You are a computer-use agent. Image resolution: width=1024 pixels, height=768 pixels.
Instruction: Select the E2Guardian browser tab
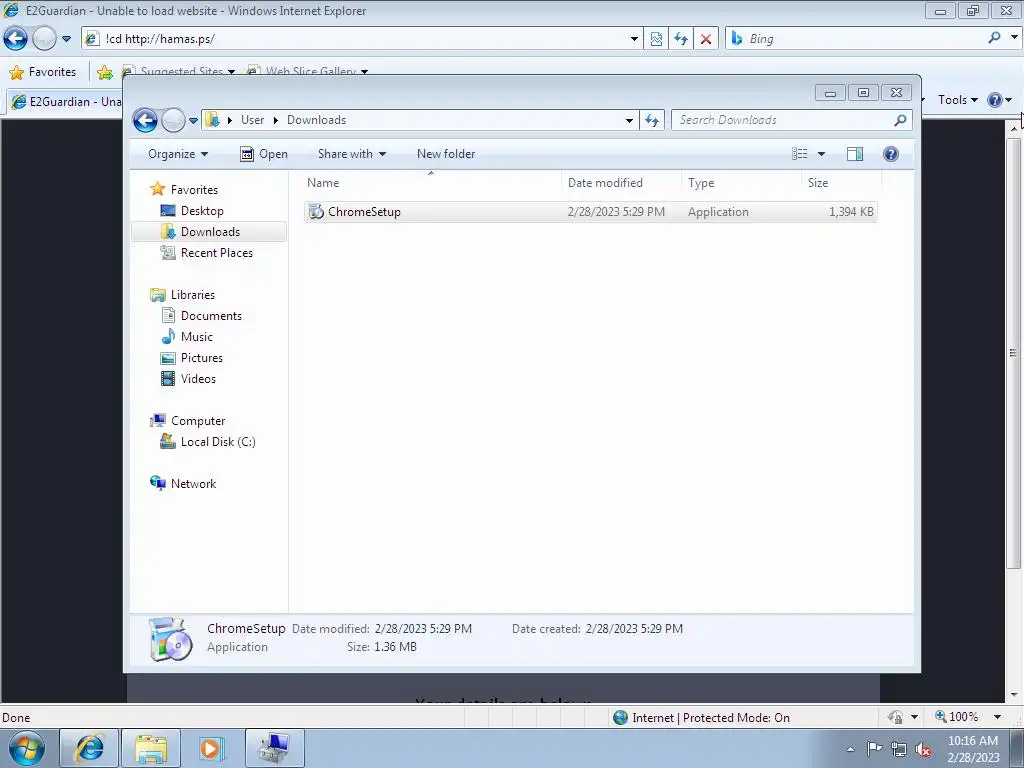pos(65,102)
